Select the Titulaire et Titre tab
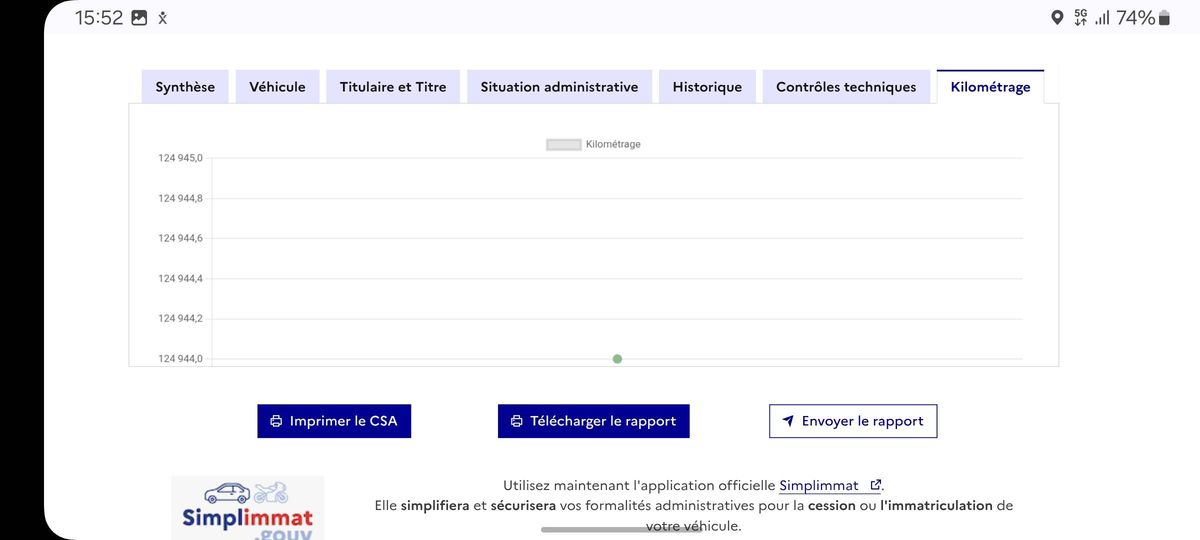The width and height of the screenshot is (1200, 540). pyautogui.click(x=393, y=87)
